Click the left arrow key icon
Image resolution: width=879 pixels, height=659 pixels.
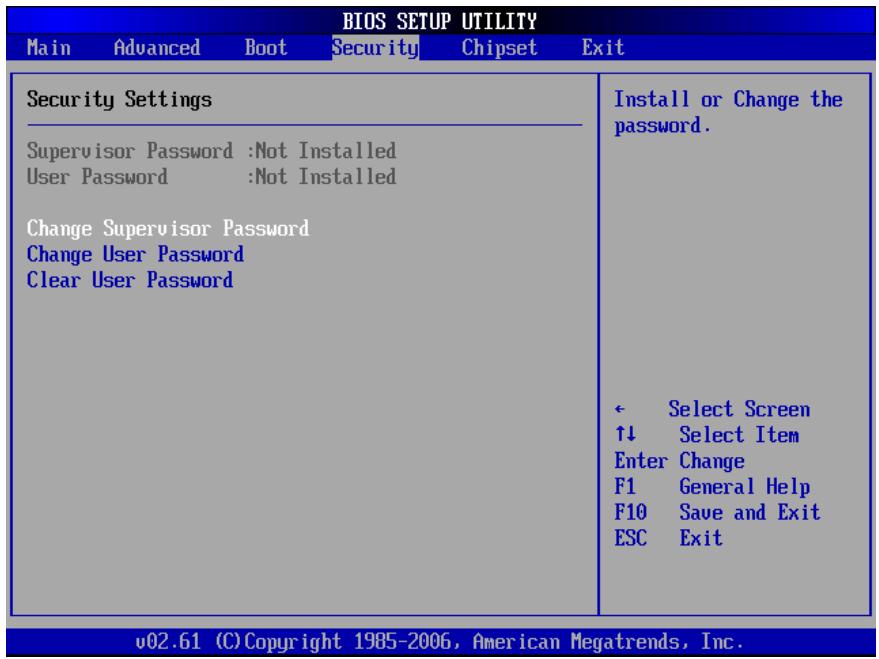[x=619, y=410]
